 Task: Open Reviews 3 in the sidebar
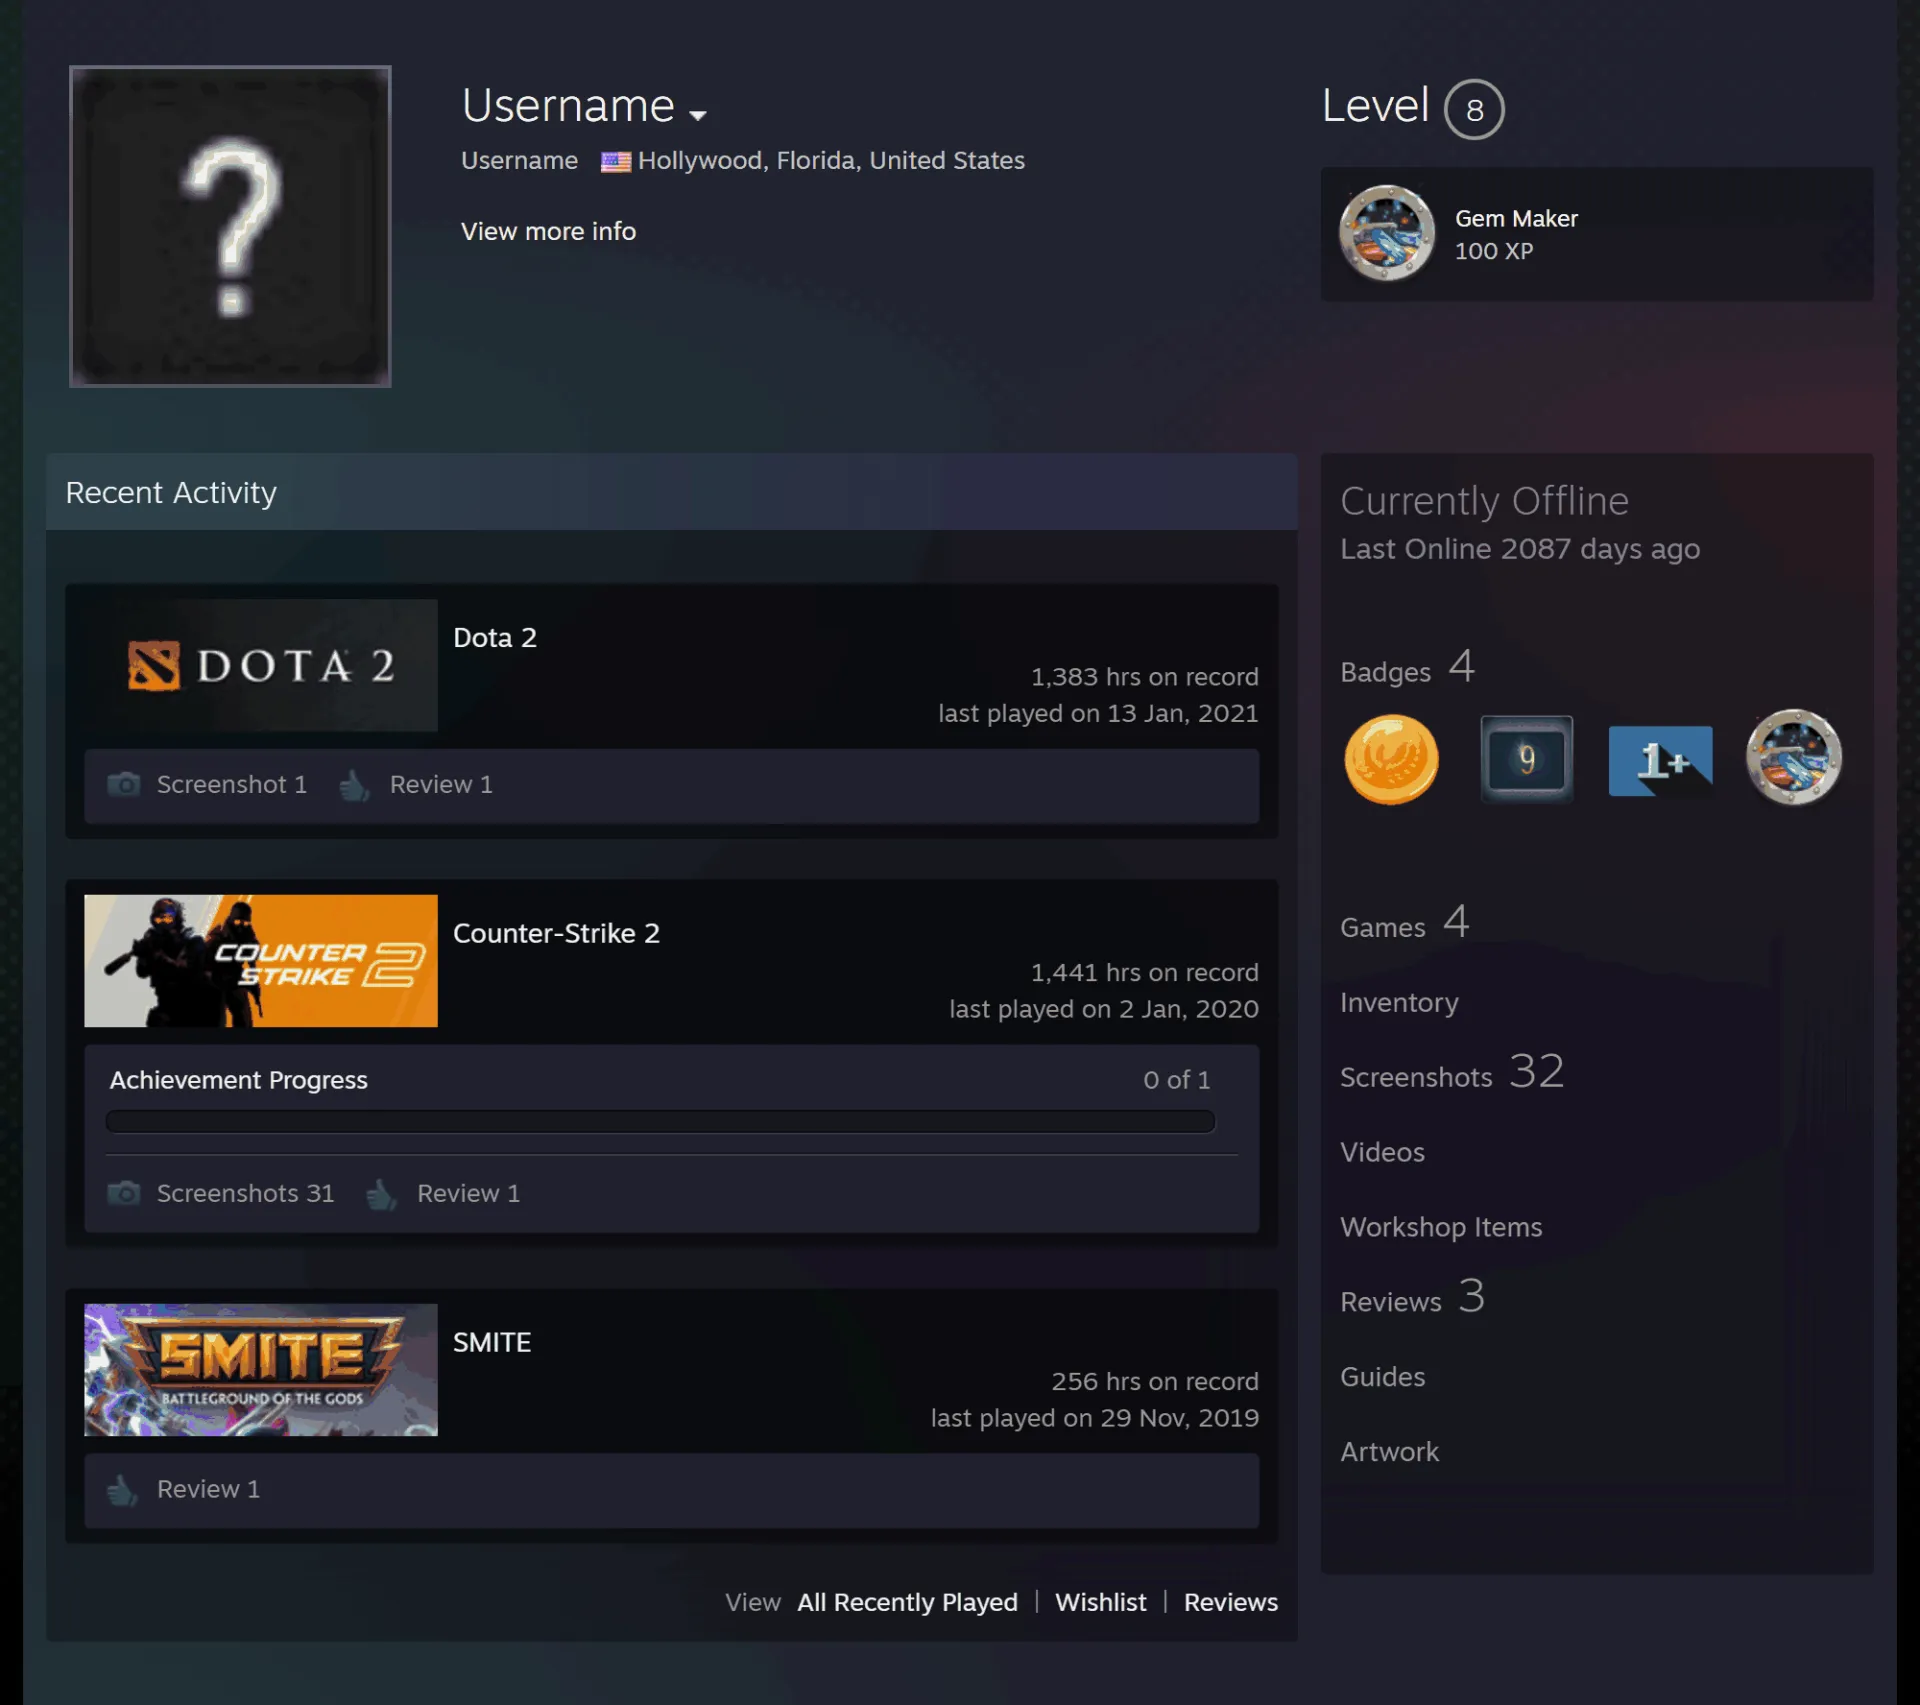(1412, 1298)
